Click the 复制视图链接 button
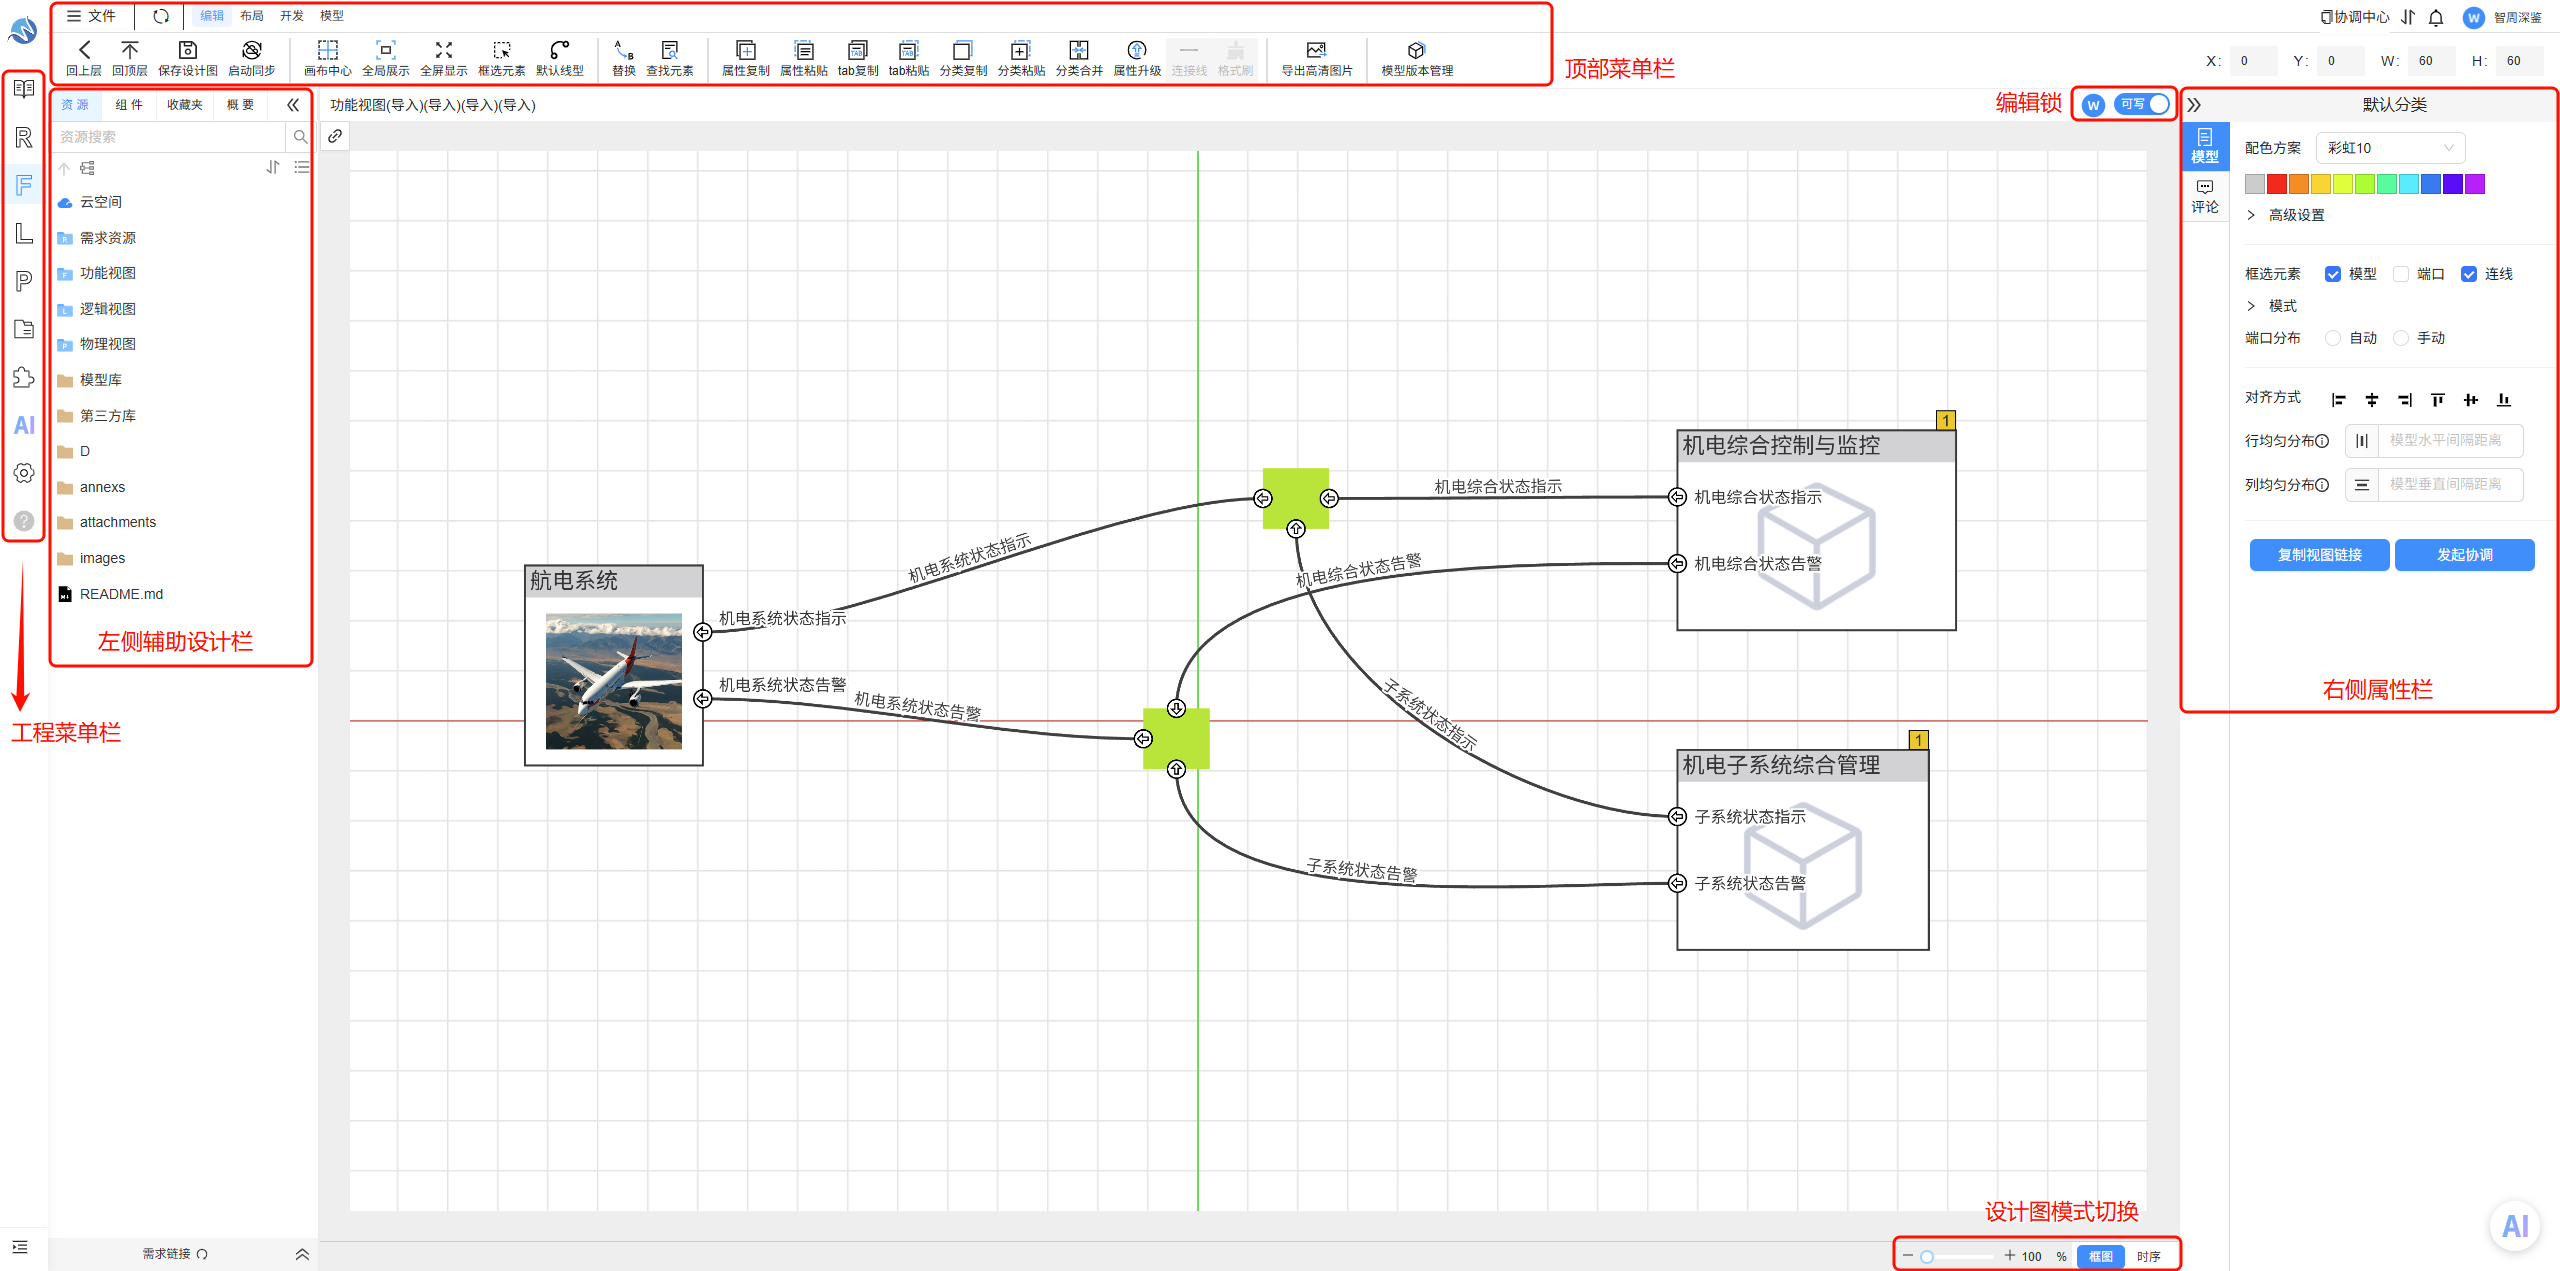 coord(2319,555)
